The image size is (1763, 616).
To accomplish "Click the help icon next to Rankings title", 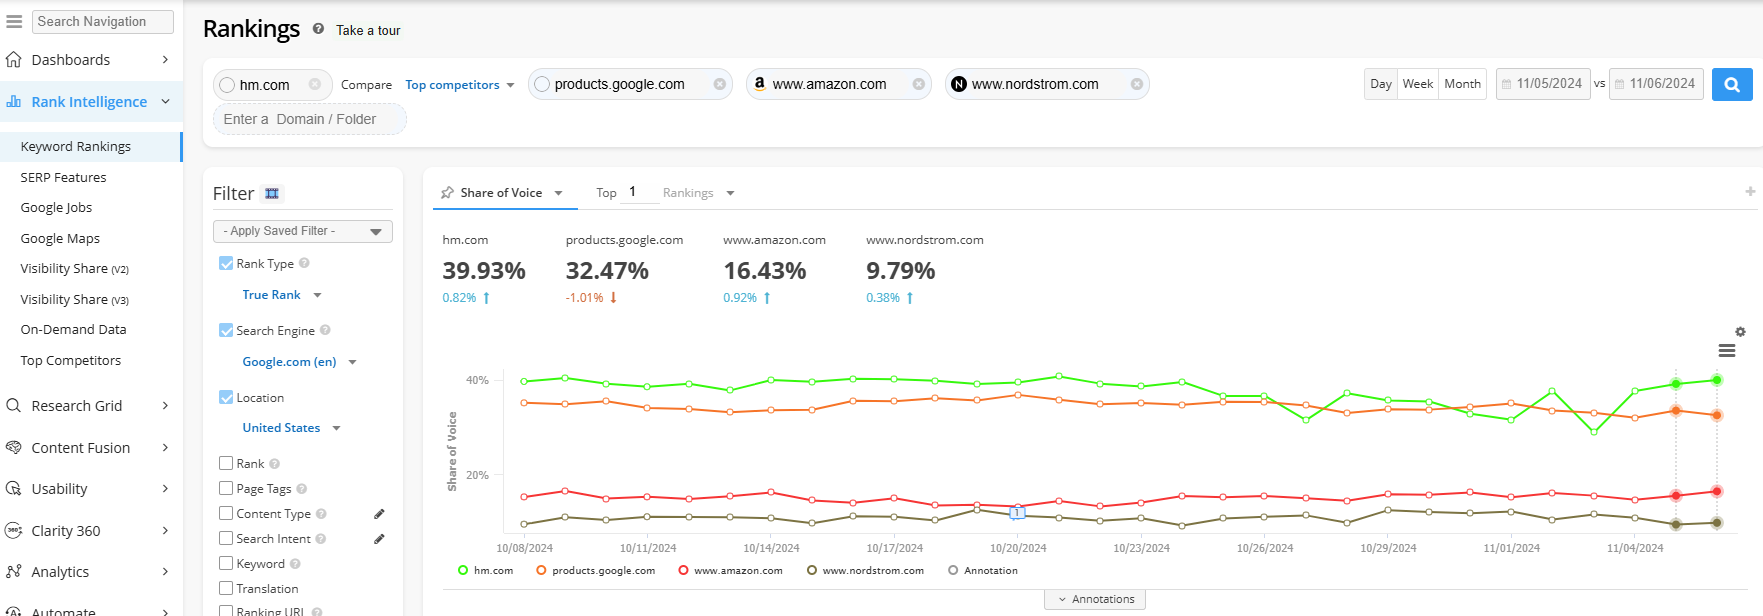I will tap(318, 29).
